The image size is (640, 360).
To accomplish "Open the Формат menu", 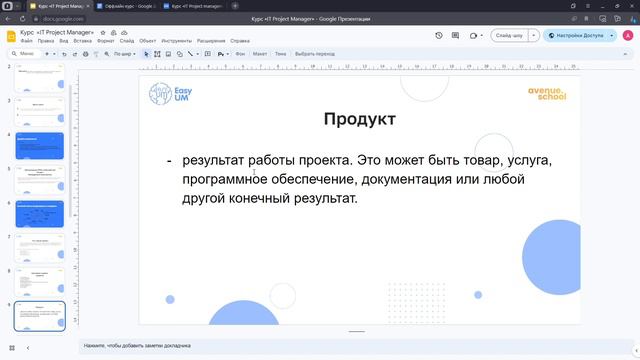I will click(106, 41).
